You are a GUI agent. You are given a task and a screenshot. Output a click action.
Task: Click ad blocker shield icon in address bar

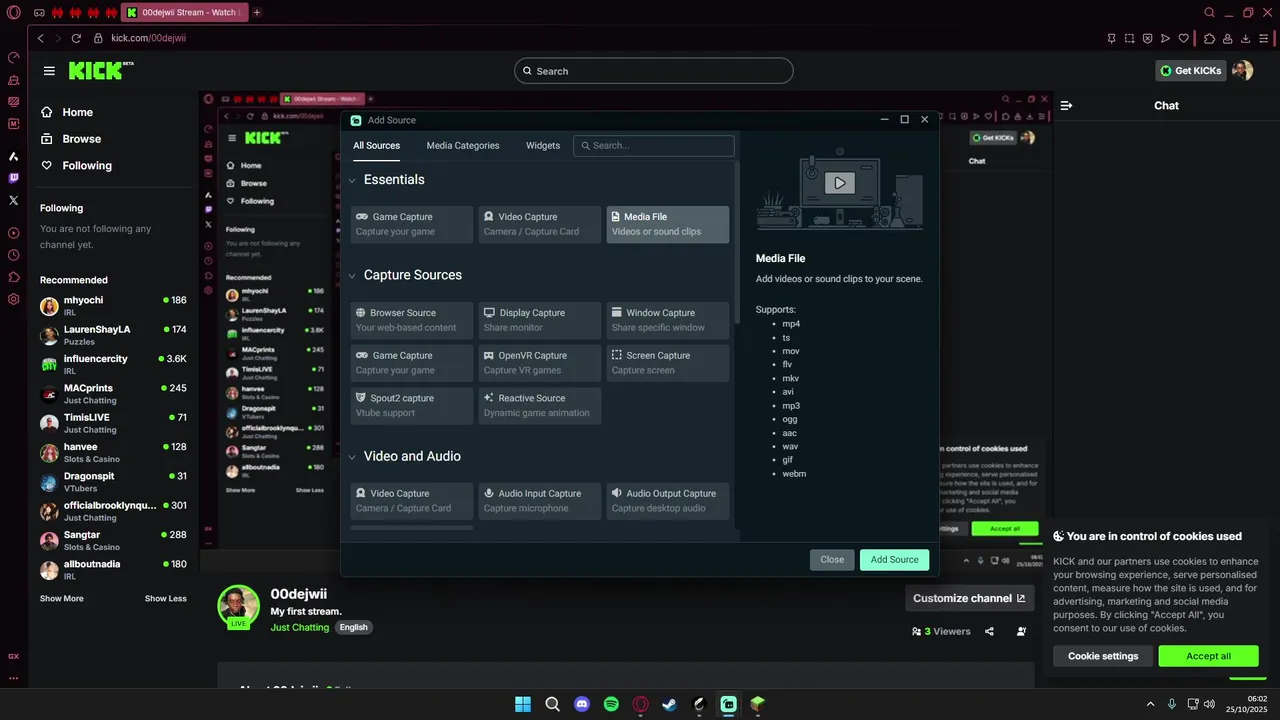coord(1147,38)
